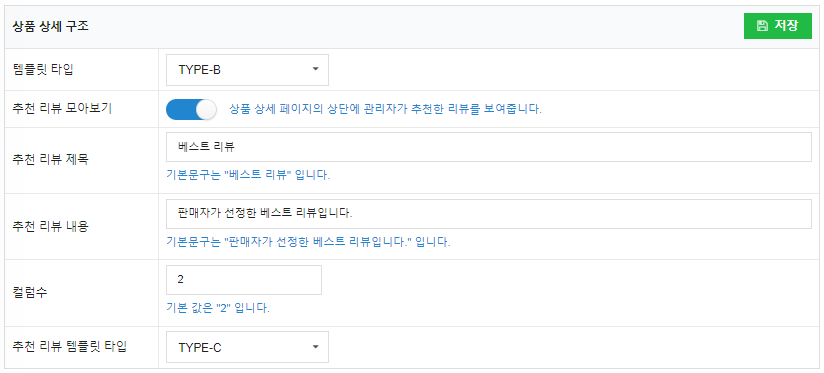Image resolution: width=824 pixels, height=373 pixels.
Task: Focus the 추천 리뷰 내용 input field
Action: [x=489, y=214]
